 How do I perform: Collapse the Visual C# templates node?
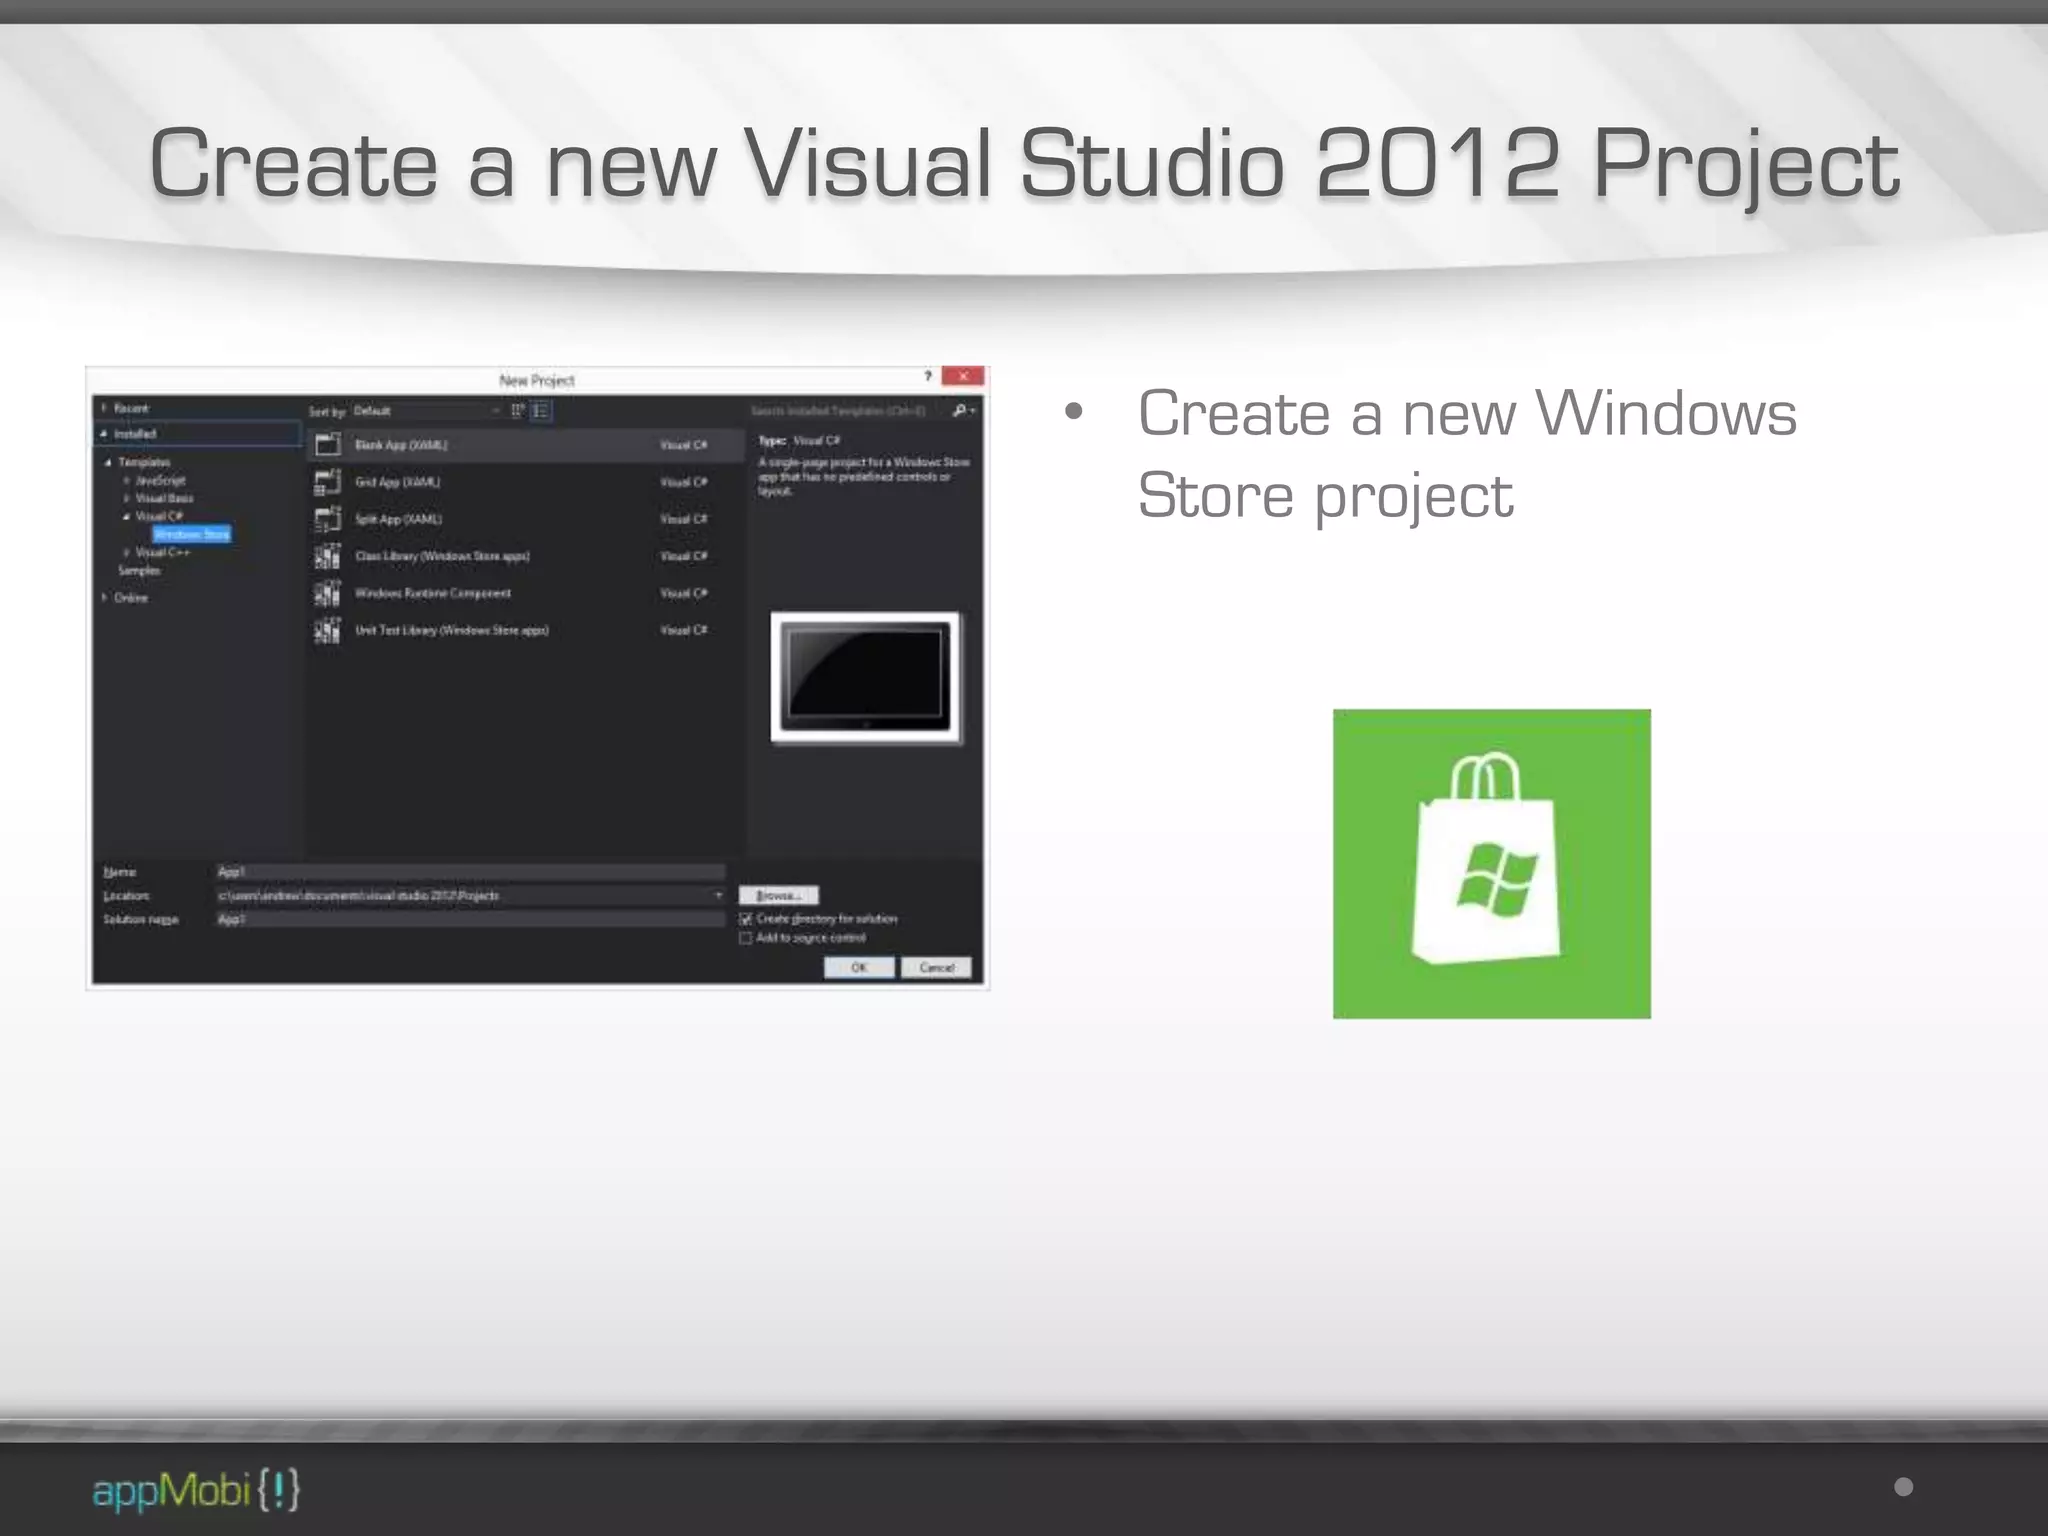tap(127, 516)
